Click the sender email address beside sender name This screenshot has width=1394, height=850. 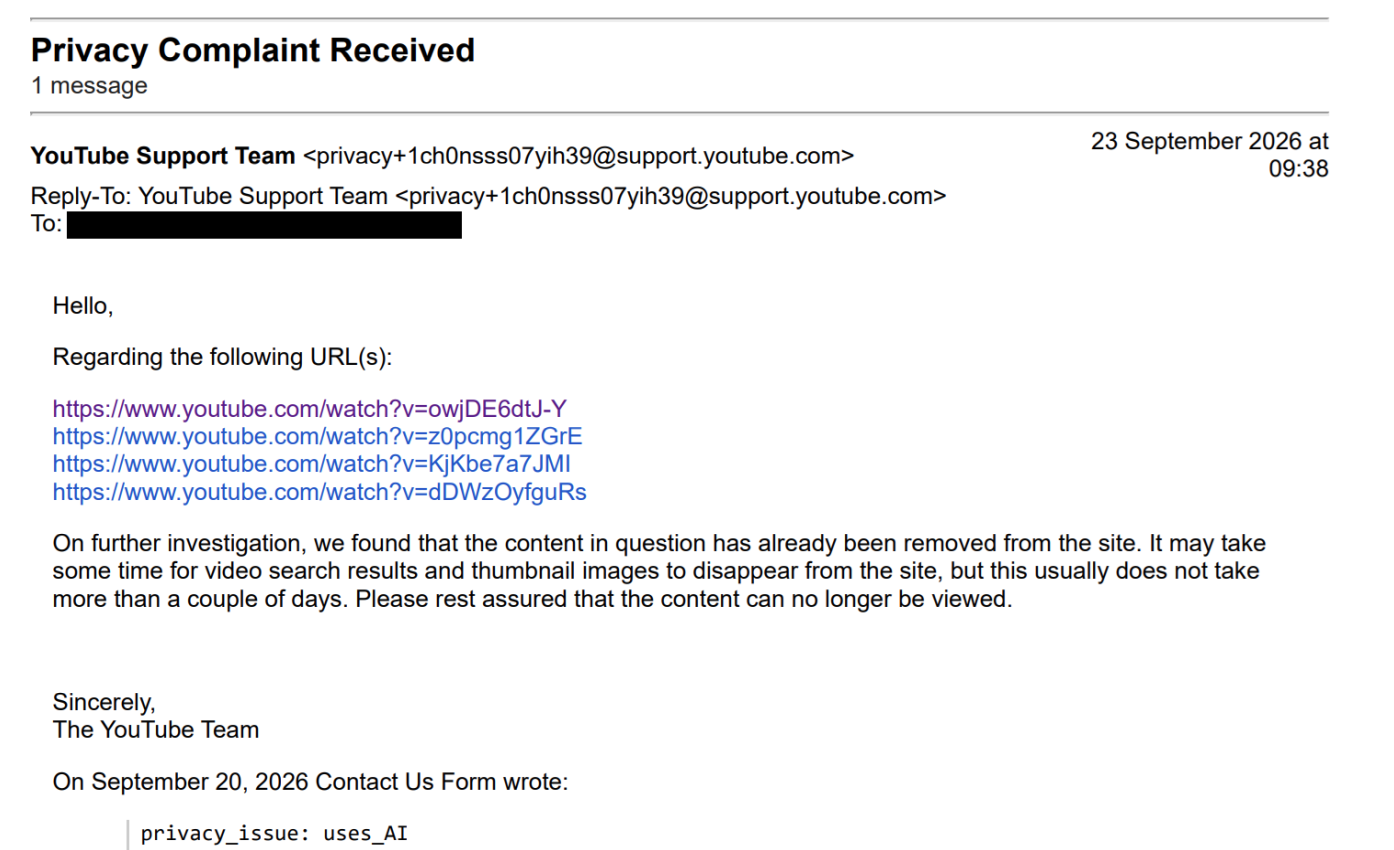[x=578, y=156]
